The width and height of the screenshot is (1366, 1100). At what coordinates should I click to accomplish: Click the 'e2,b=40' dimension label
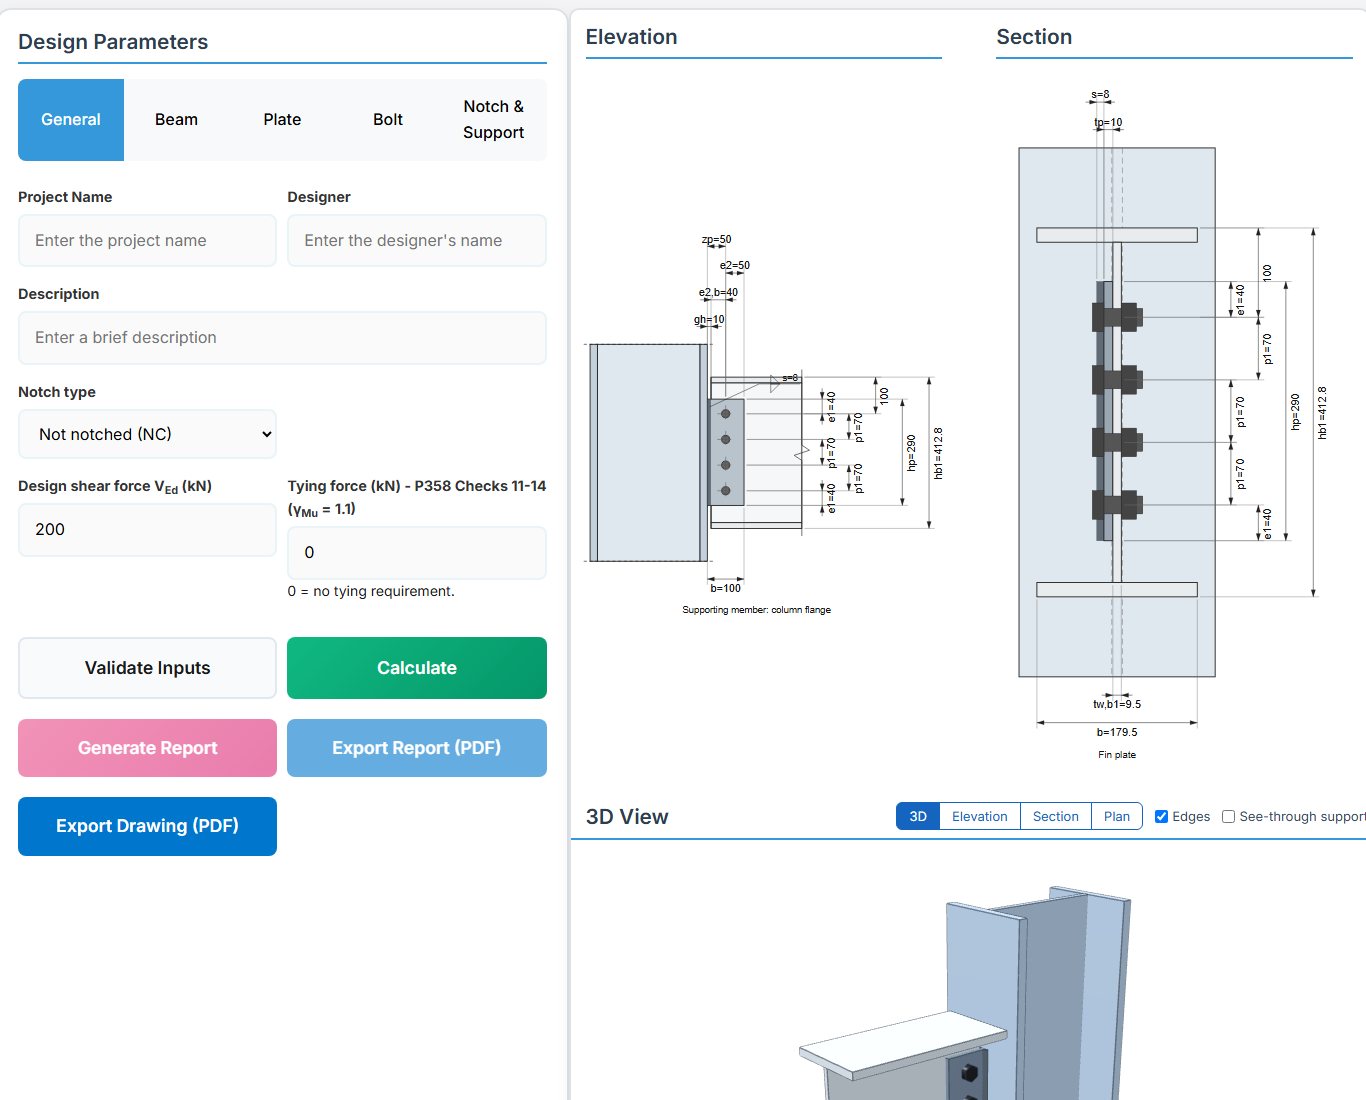[718, 293]
